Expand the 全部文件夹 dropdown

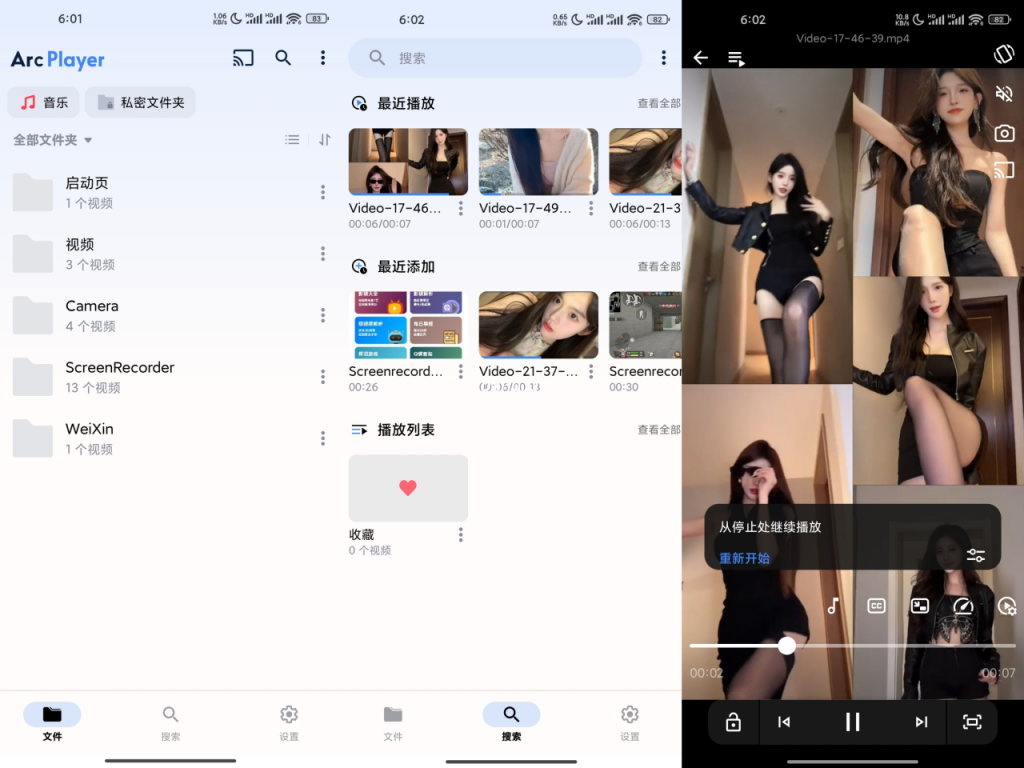[x=52, y=140]
